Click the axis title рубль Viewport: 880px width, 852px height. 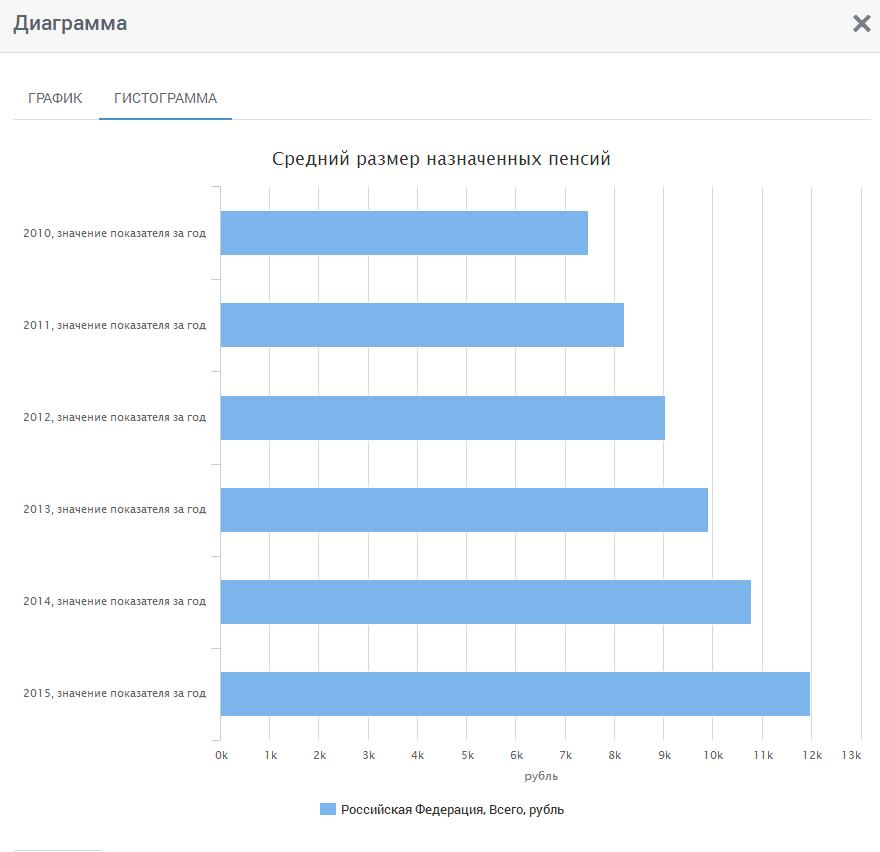(541, 776)
